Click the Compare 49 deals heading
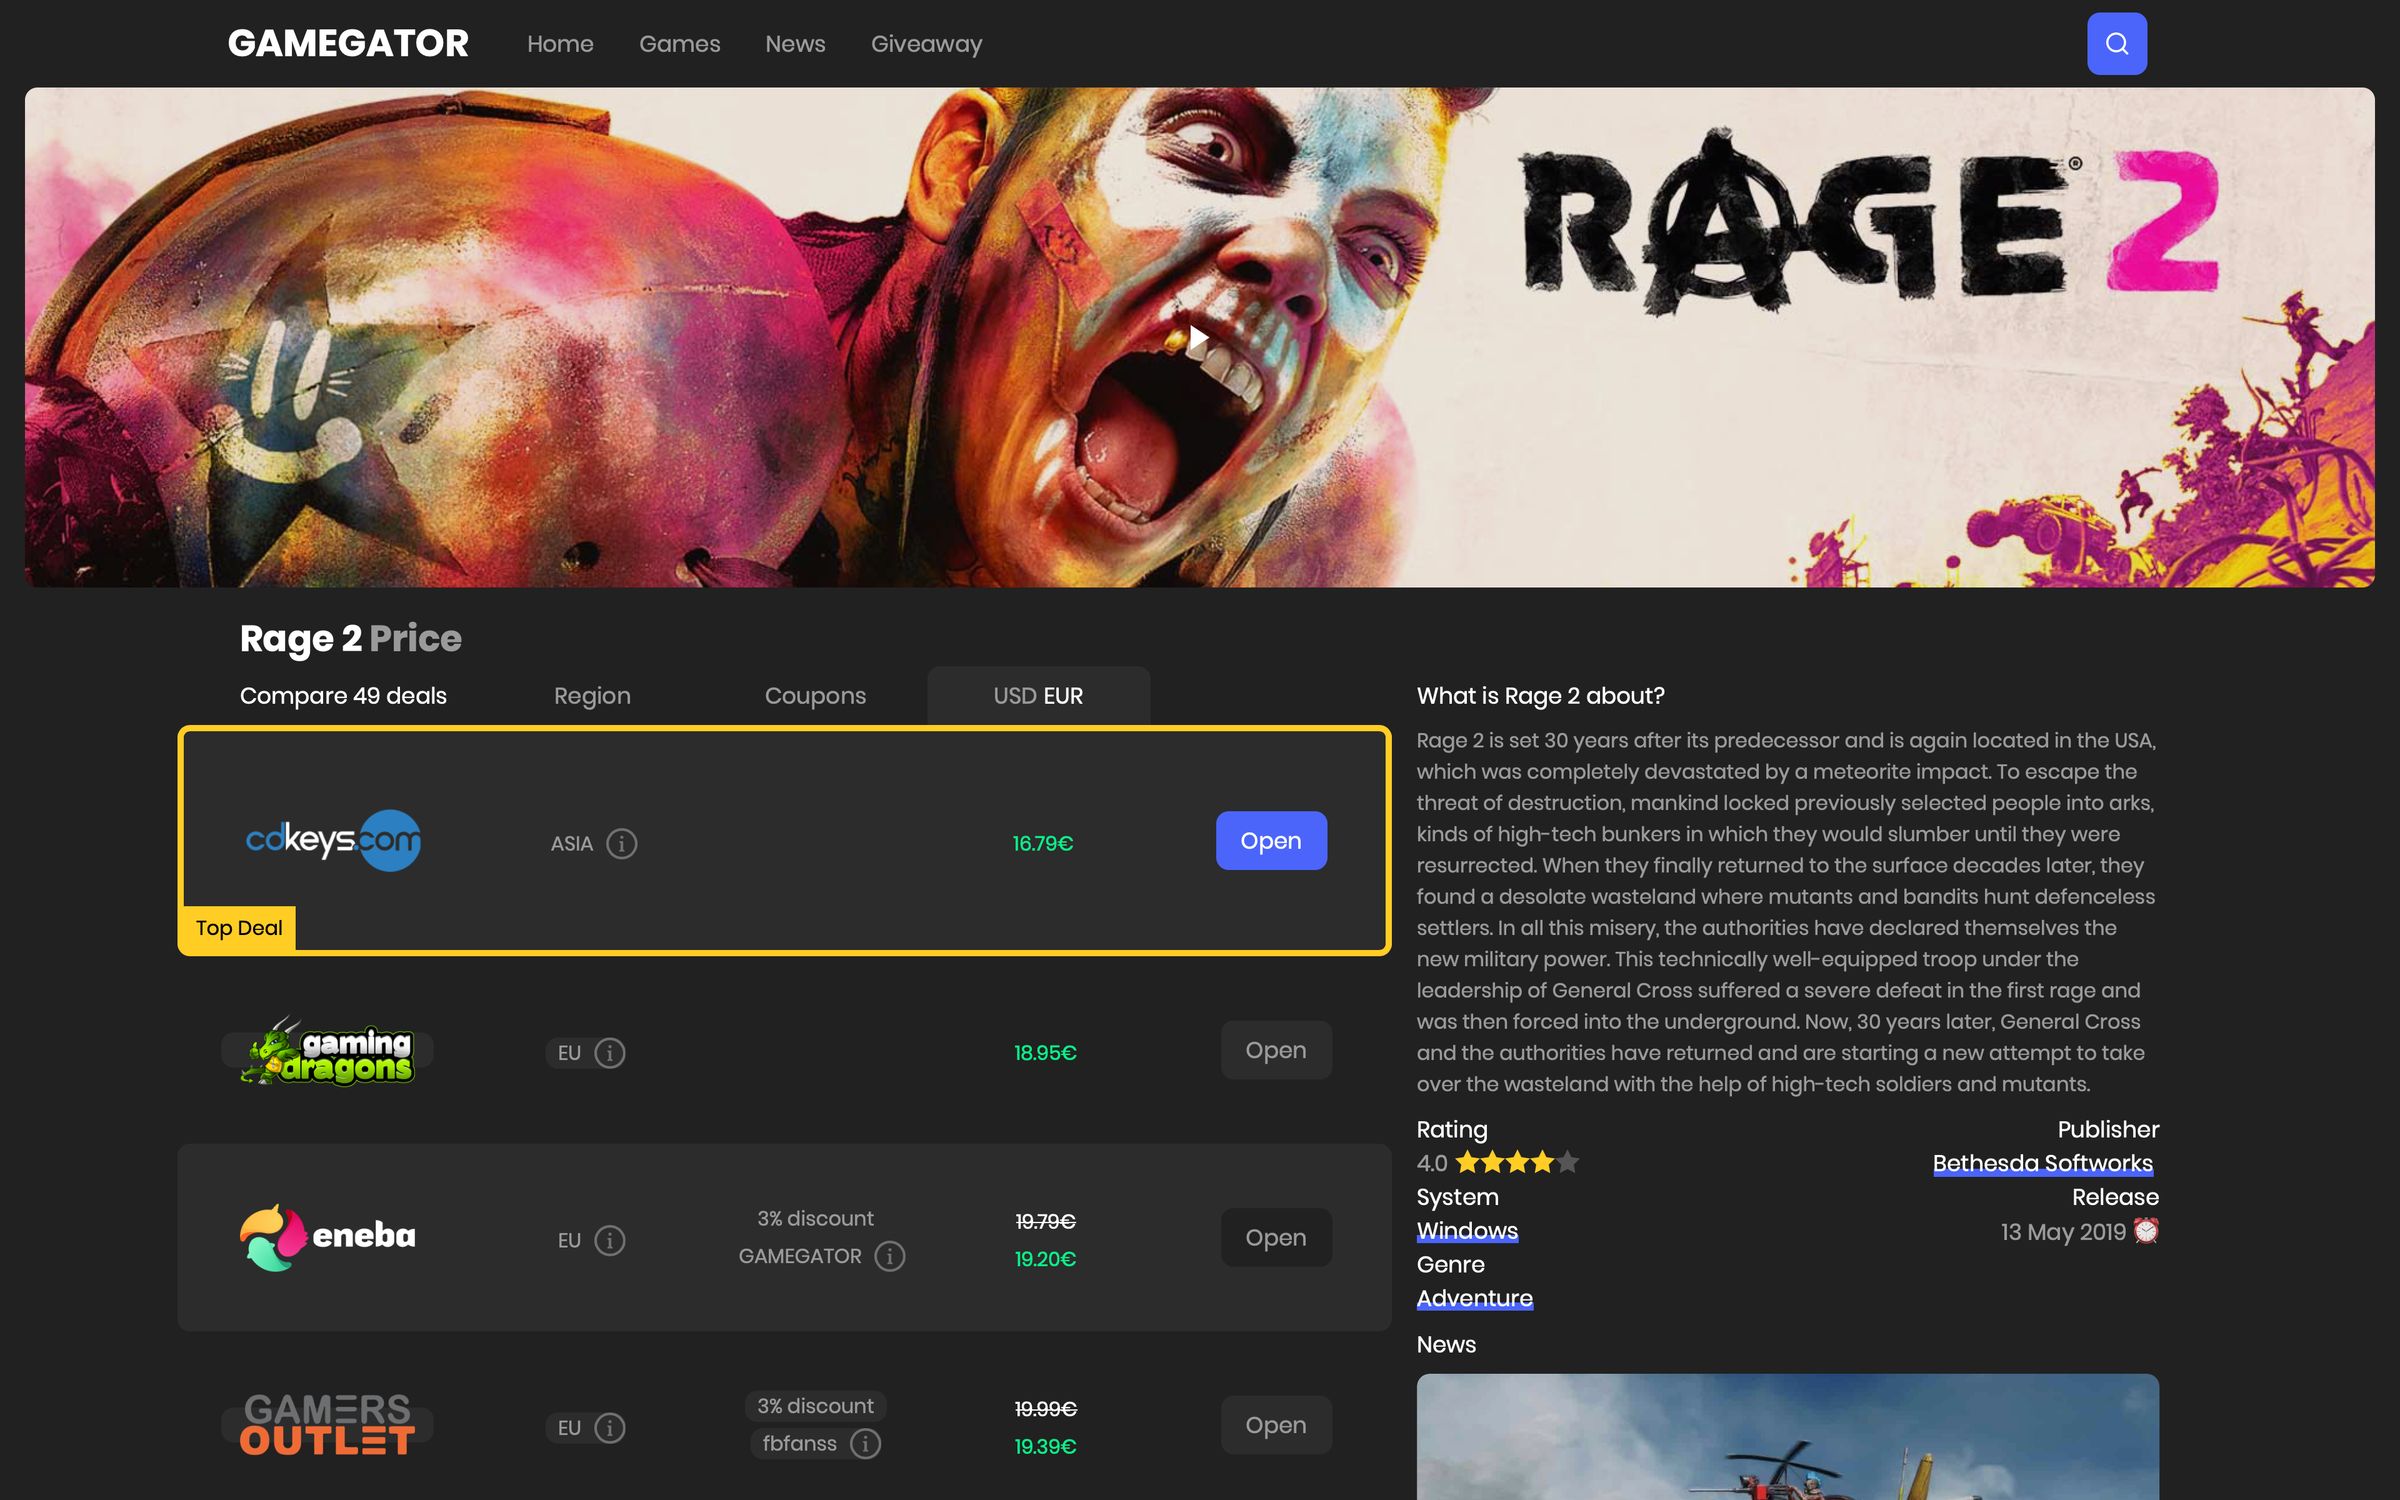The width and height of the screenshot is (2400, 1500). coord(343,696)
